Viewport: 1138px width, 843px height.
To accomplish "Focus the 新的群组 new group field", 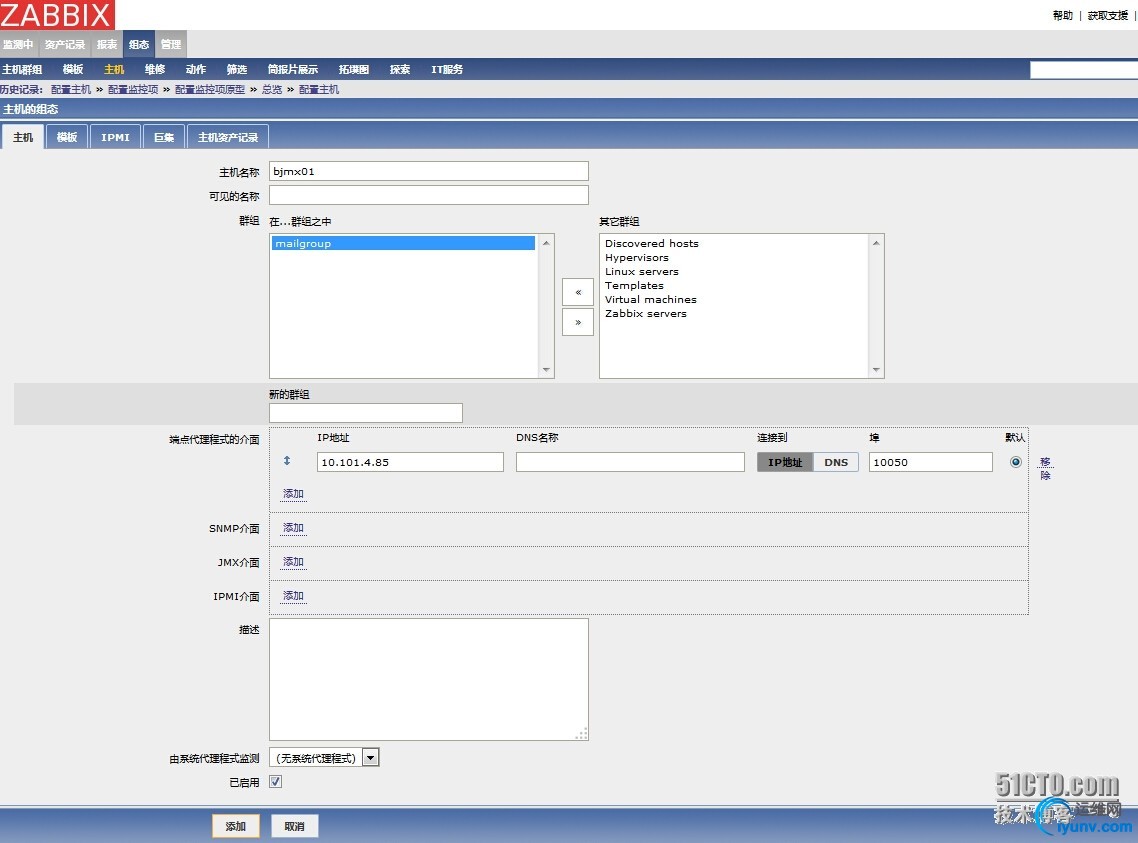I will coord(366,413).
